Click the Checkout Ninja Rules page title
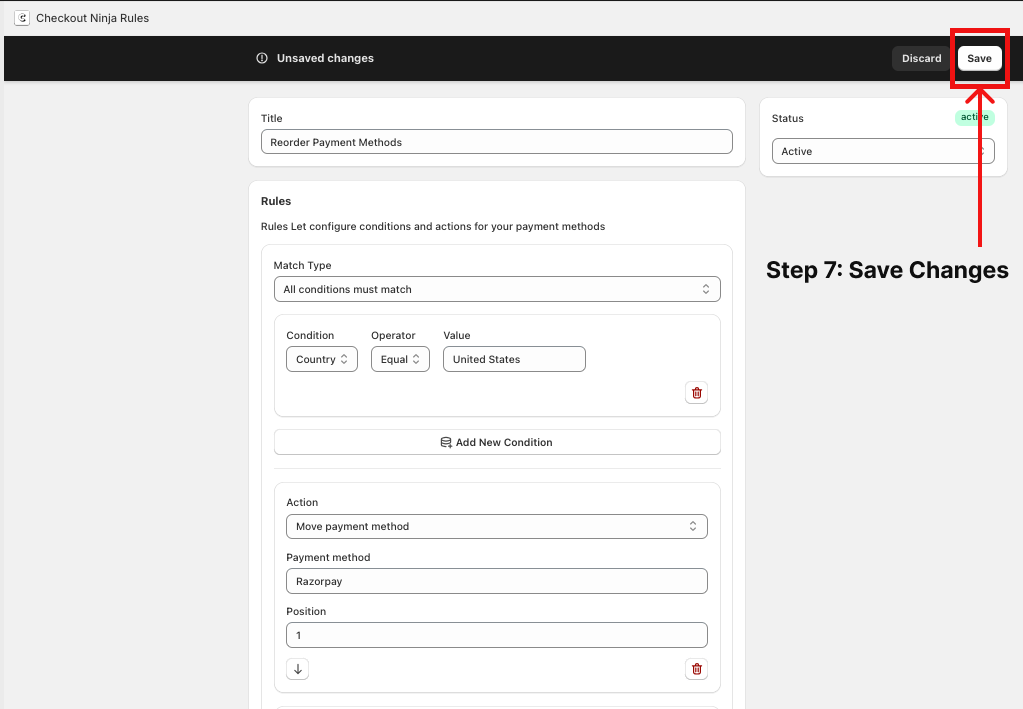The height and width of the screenshot is (709, 1023). pyautogui.click(x=92, y=18)
